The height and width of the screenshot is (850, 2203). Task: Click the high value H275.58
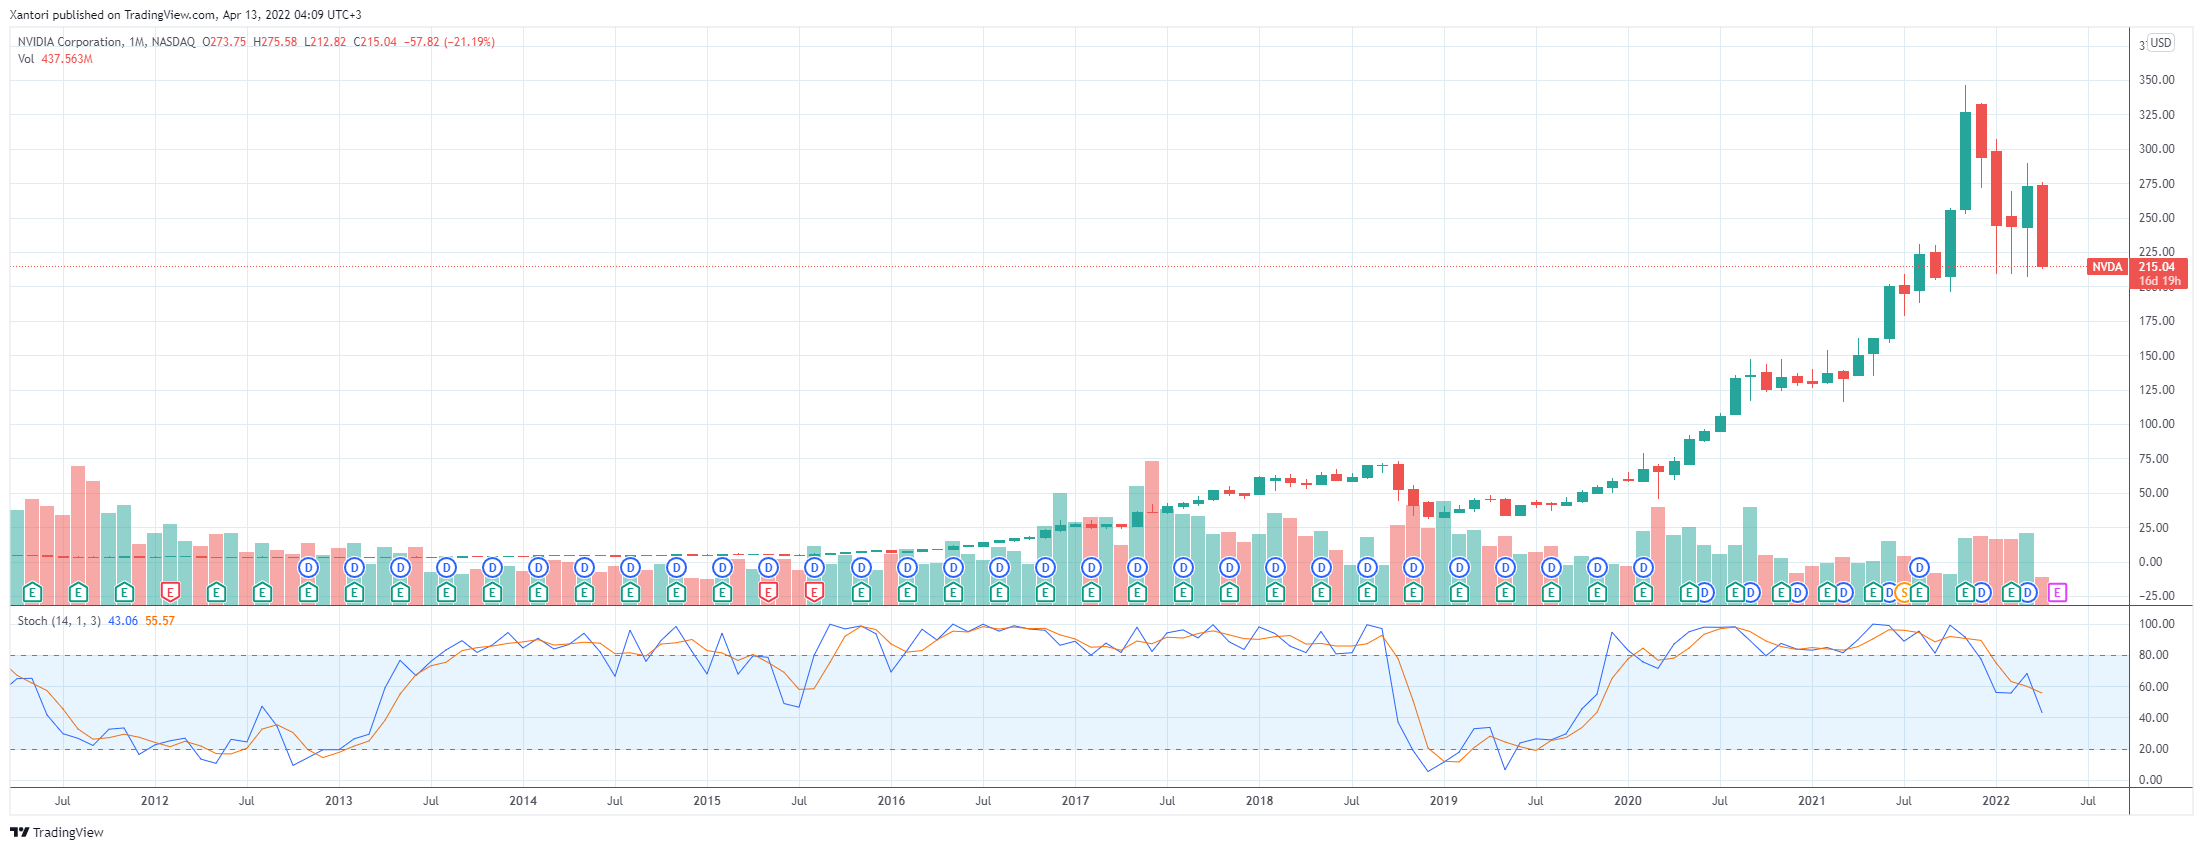pos(275,42)
